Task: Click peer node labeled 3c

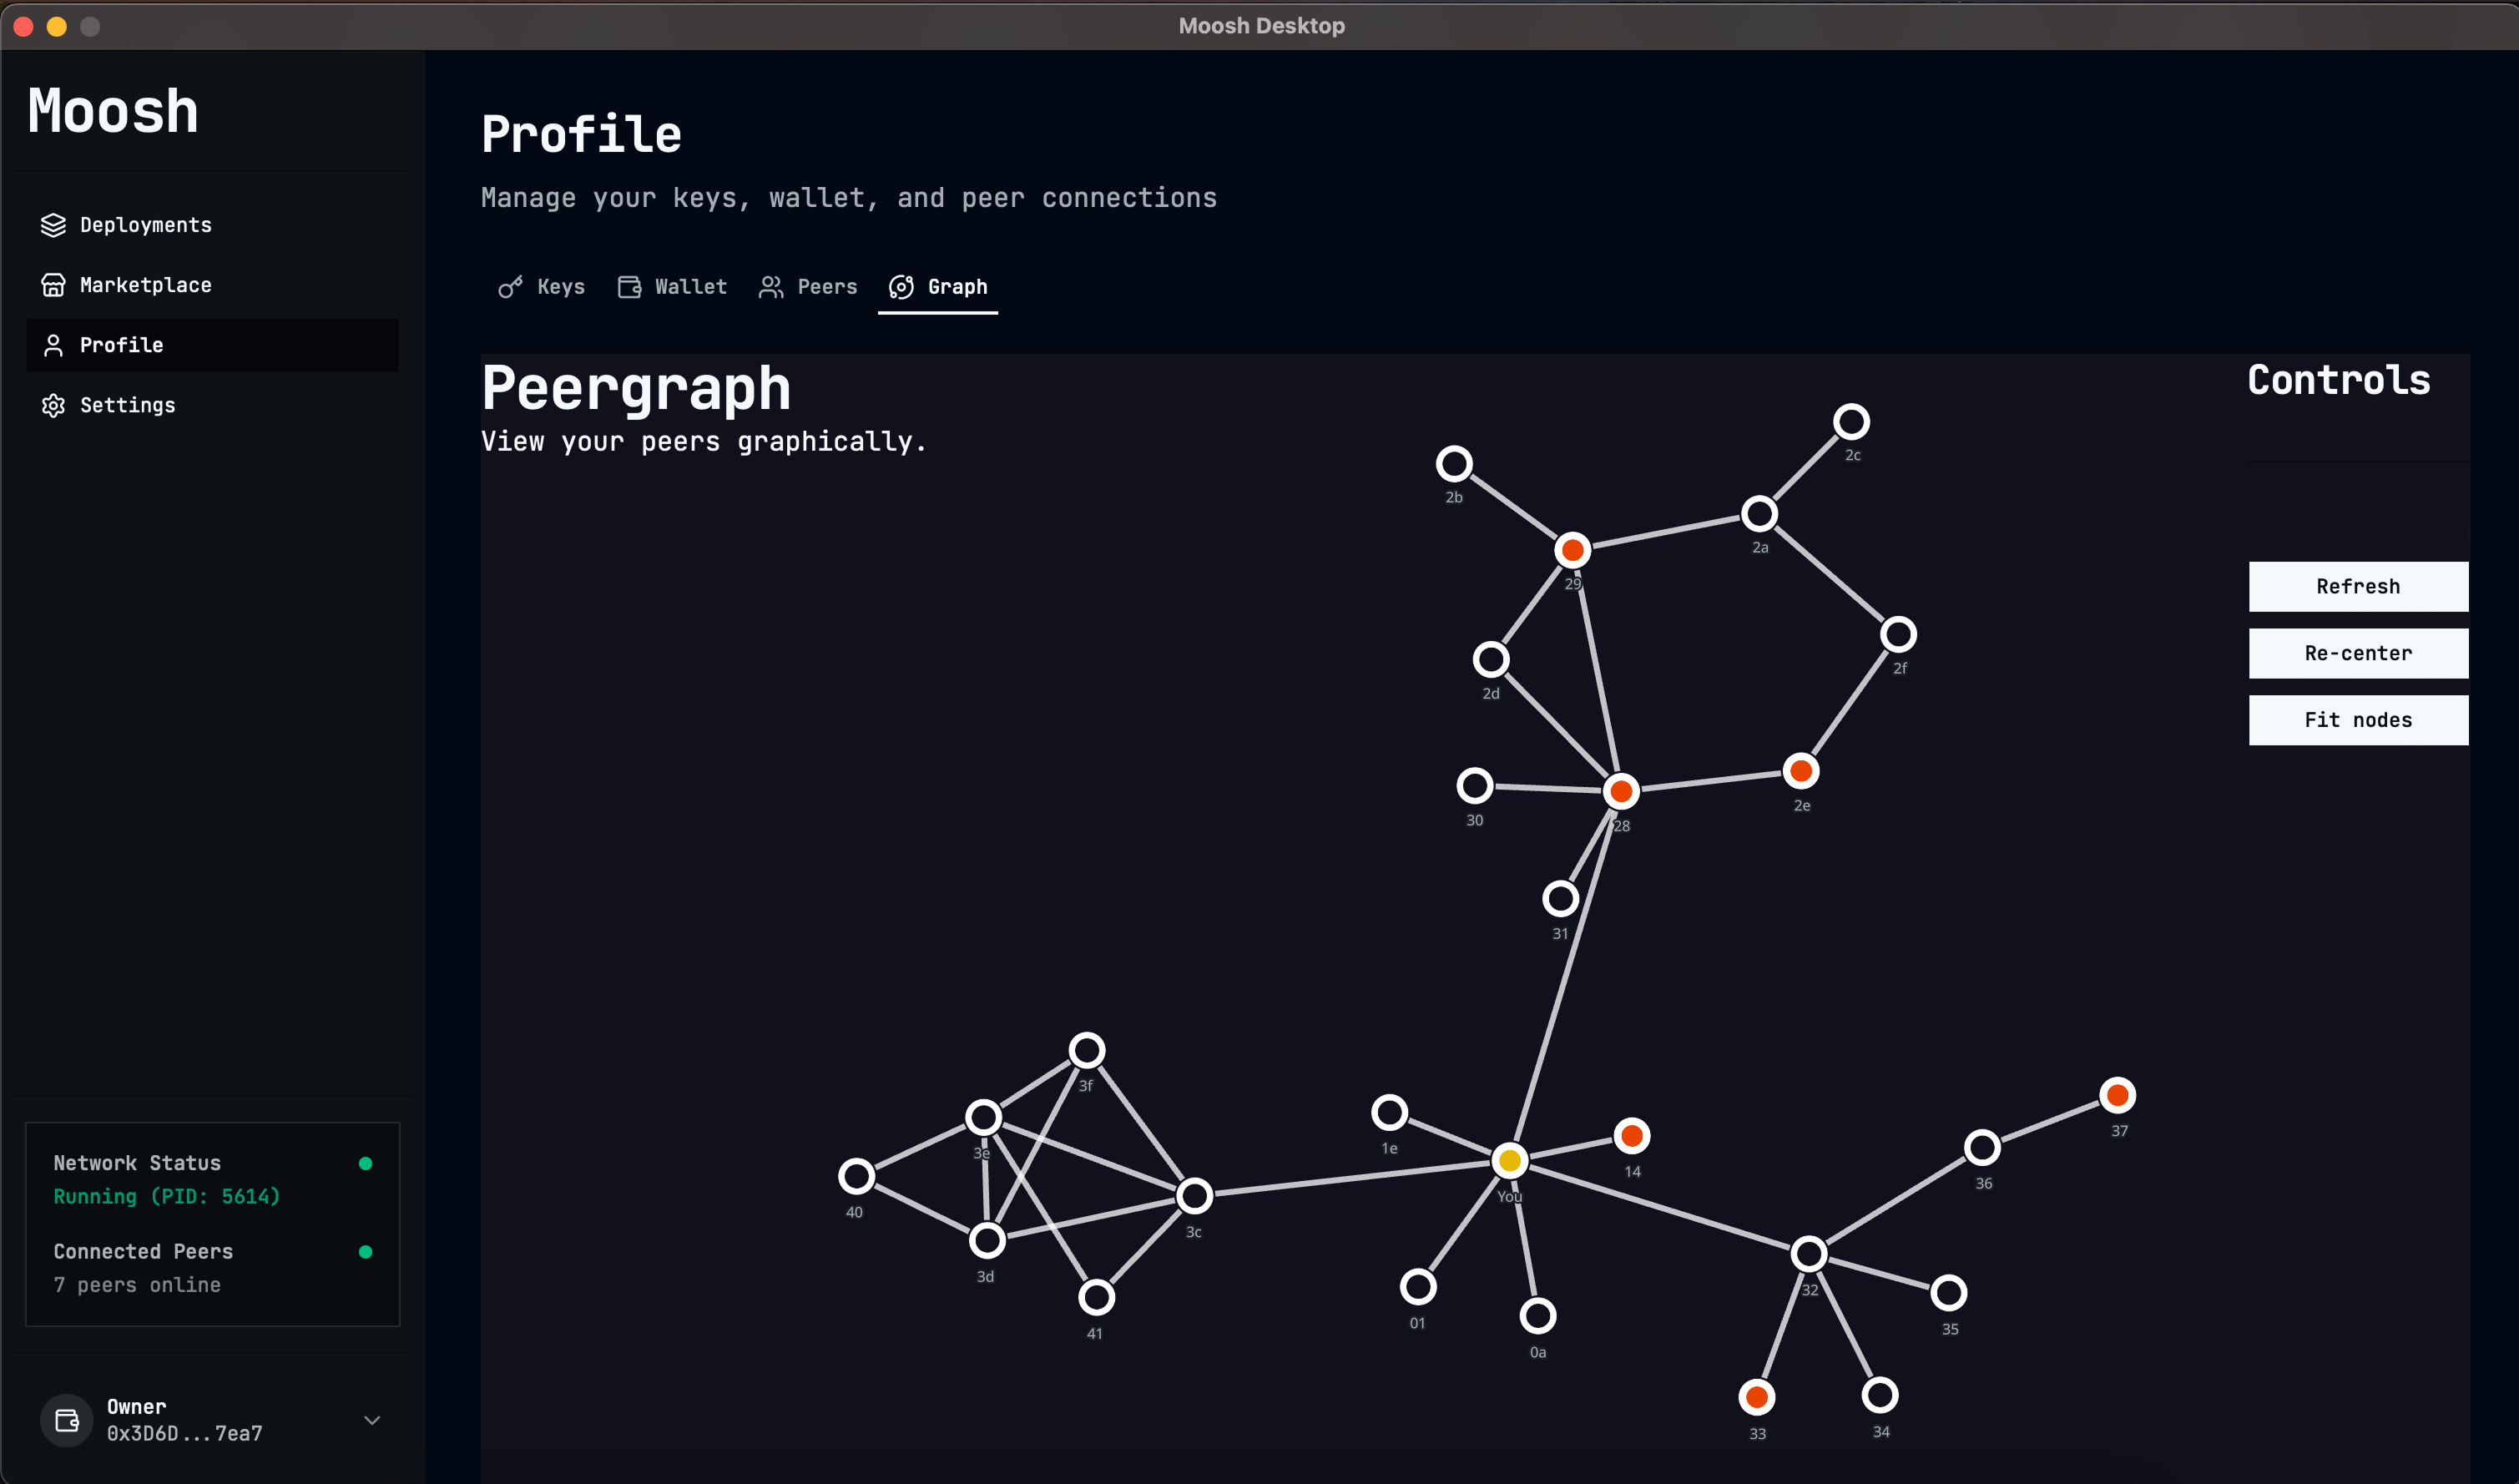Action: 1194,1195
